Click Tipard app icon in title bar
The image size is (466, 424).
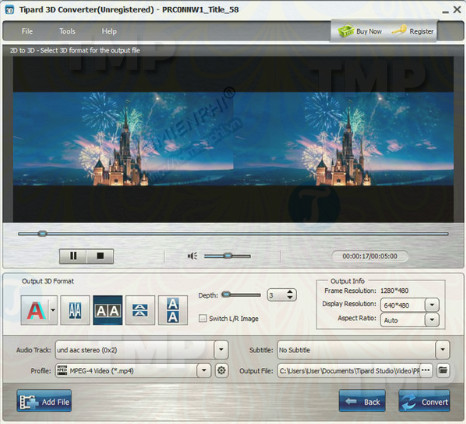click(x=9, y=10)
